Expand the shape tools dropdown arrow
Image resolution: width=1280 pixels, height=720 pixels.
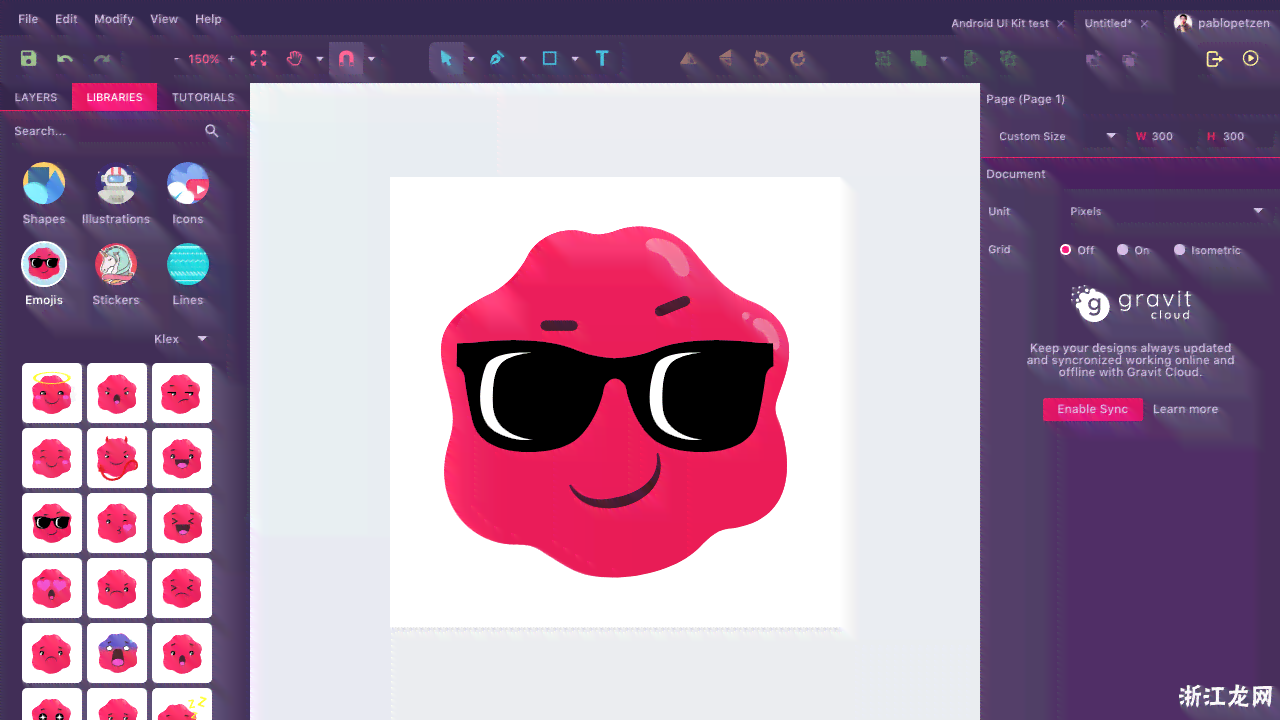575,59
